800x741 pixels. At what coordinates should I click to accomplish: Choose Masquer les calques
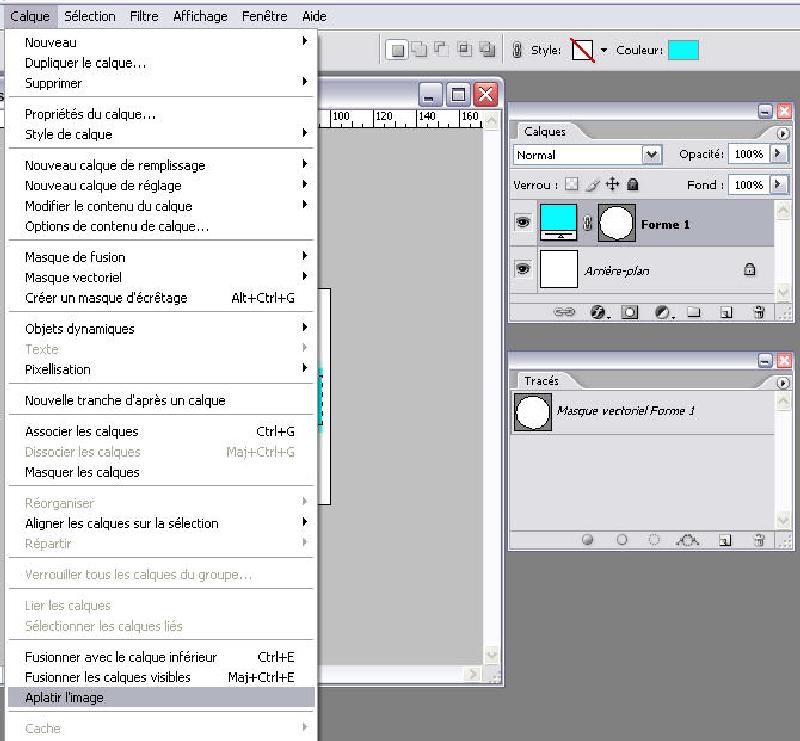[161, 472]
